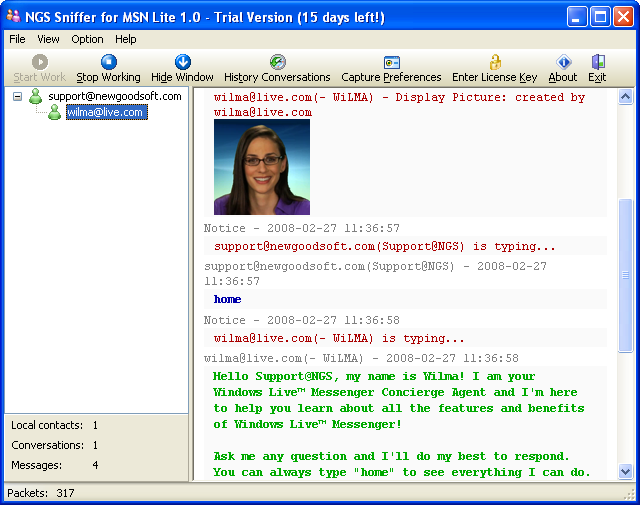Close the NGS Sniffer window
Image resolution: width=640 pixels, height=505 pixels.
point(624,17)
